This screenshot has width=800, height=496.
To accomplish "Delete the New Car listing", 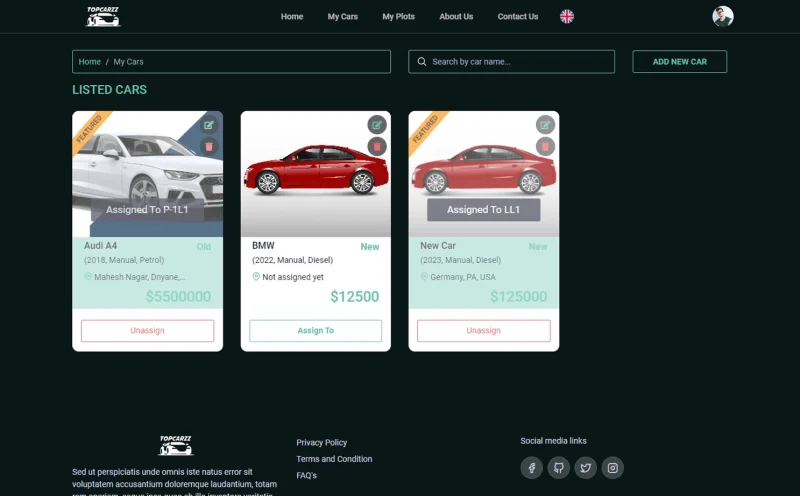I will pos(545,147).
